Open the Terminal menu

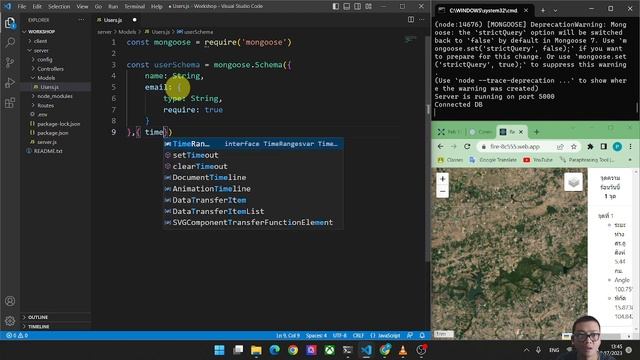pyautogui.click(x=135, y=7)
